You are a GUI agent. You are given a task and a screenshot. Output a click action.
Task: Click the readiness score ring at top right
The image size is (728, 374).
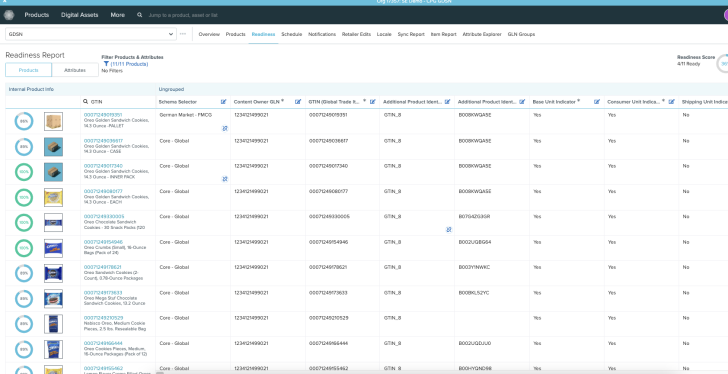pyautogui.click(x=723, y=64)
